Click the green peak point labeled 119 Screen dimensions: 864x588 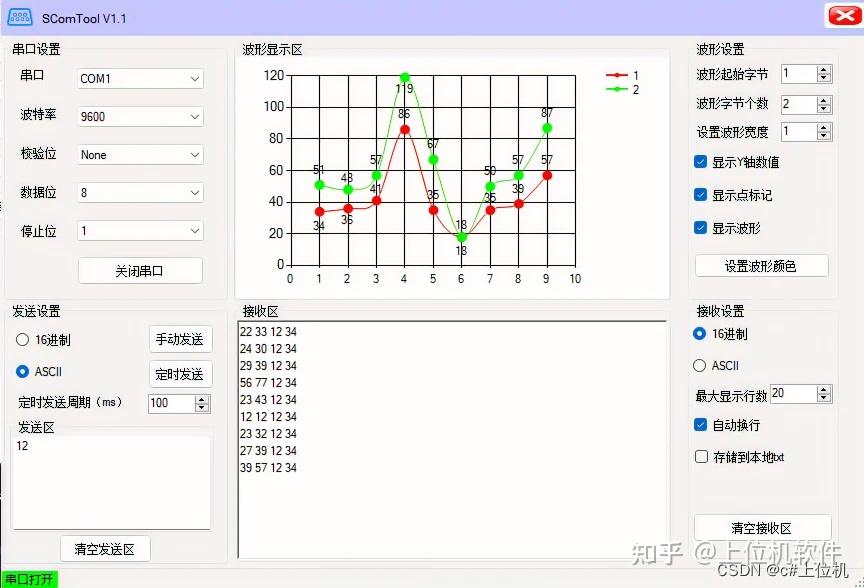click(405, 77)
